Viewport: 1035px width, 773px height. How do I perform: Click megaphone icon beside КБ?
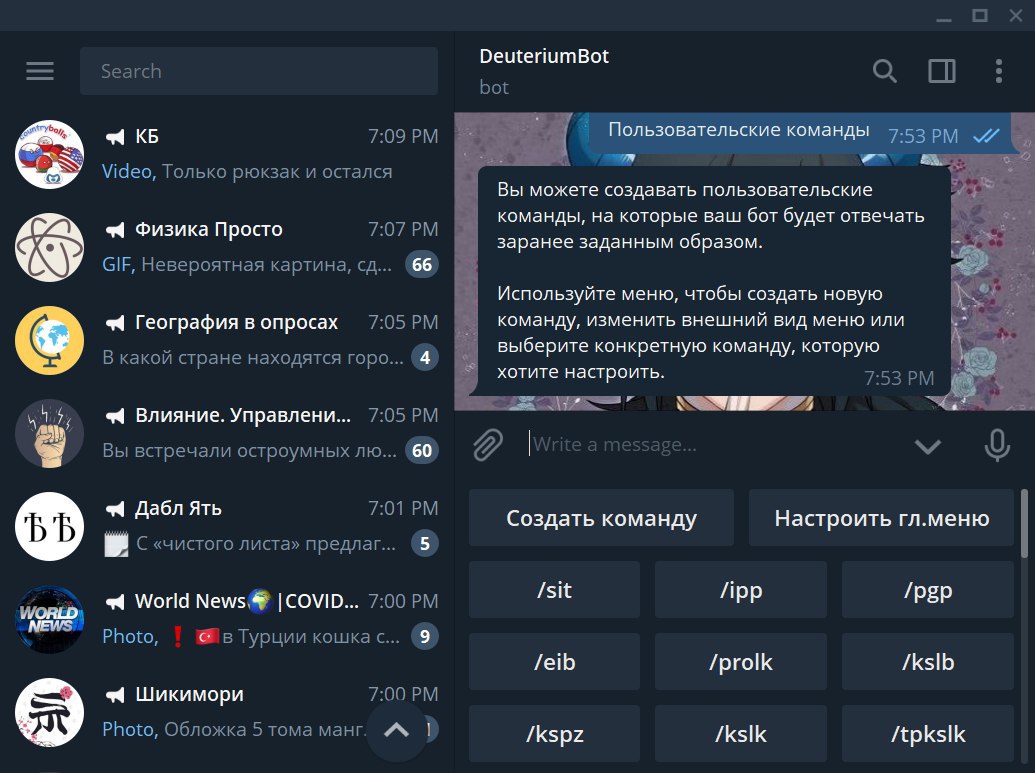115,137
